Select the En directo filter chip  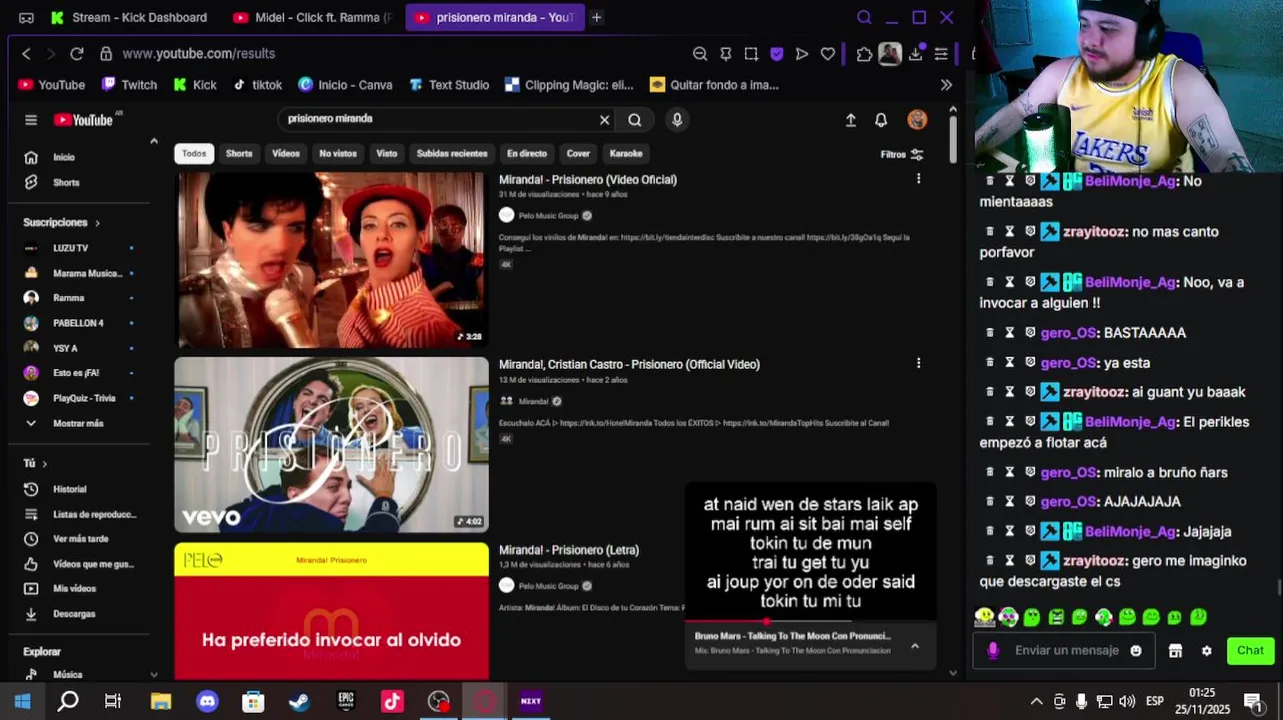point(527,154)
